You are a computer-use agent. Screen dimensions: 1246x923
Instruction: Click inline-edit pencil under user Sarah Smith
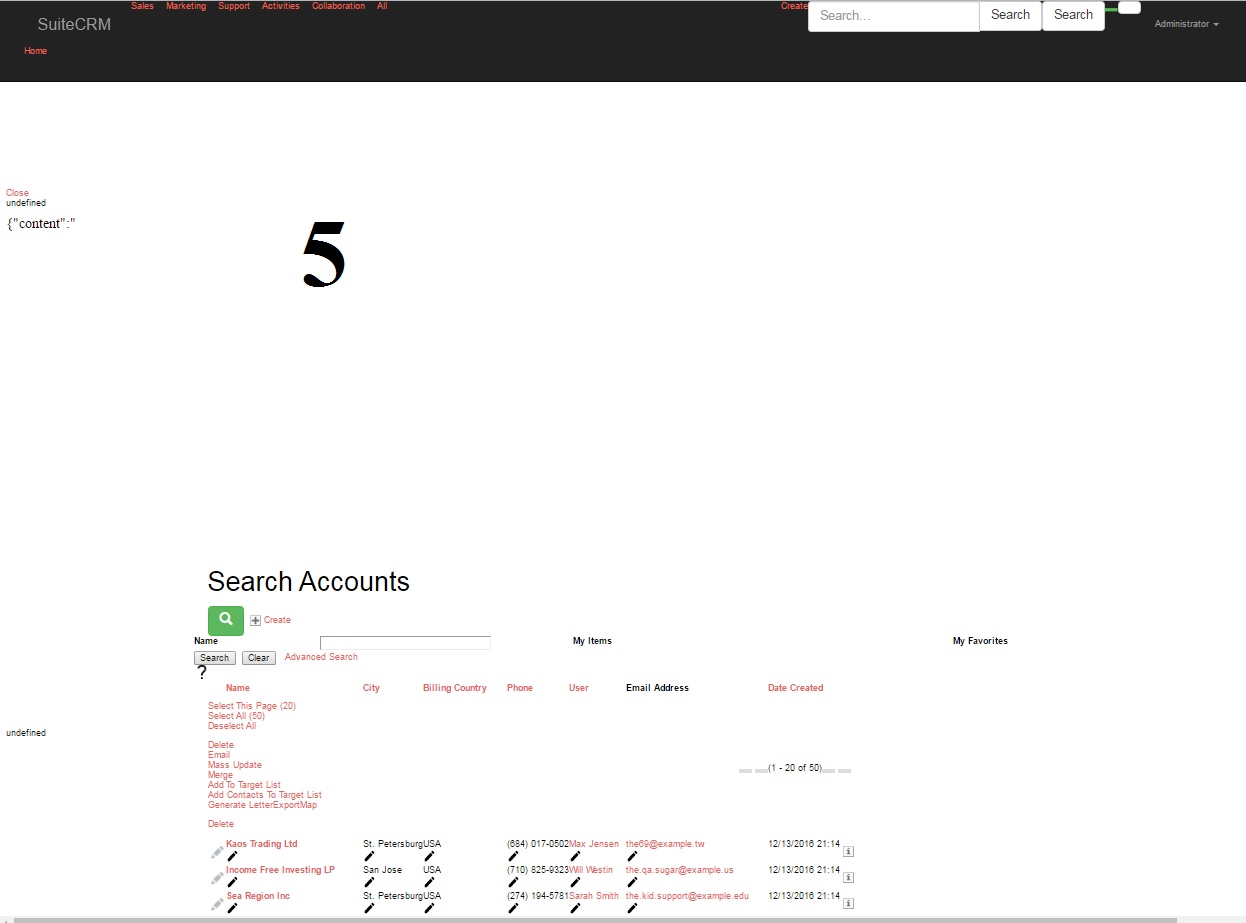click(x=575, y=908)
